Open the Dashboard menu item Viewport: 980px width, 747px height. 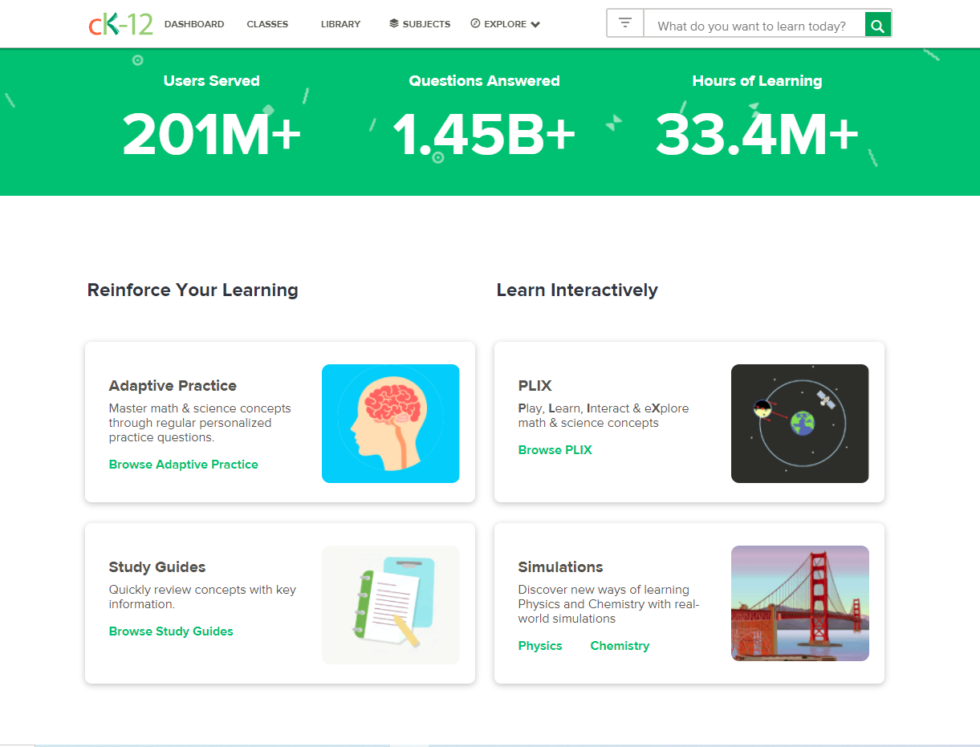pyautogui.click(x=194, y=23)
